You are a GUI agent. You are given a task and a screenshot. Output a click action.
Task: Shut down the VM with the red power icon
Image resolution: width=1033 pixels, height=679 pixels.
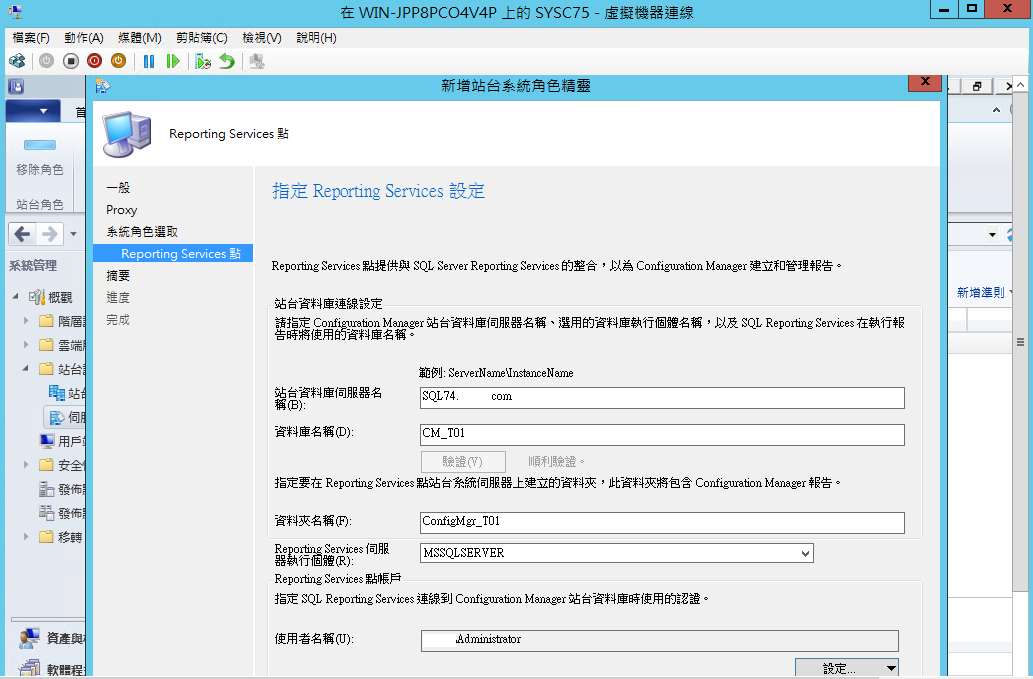pos(94,61)
